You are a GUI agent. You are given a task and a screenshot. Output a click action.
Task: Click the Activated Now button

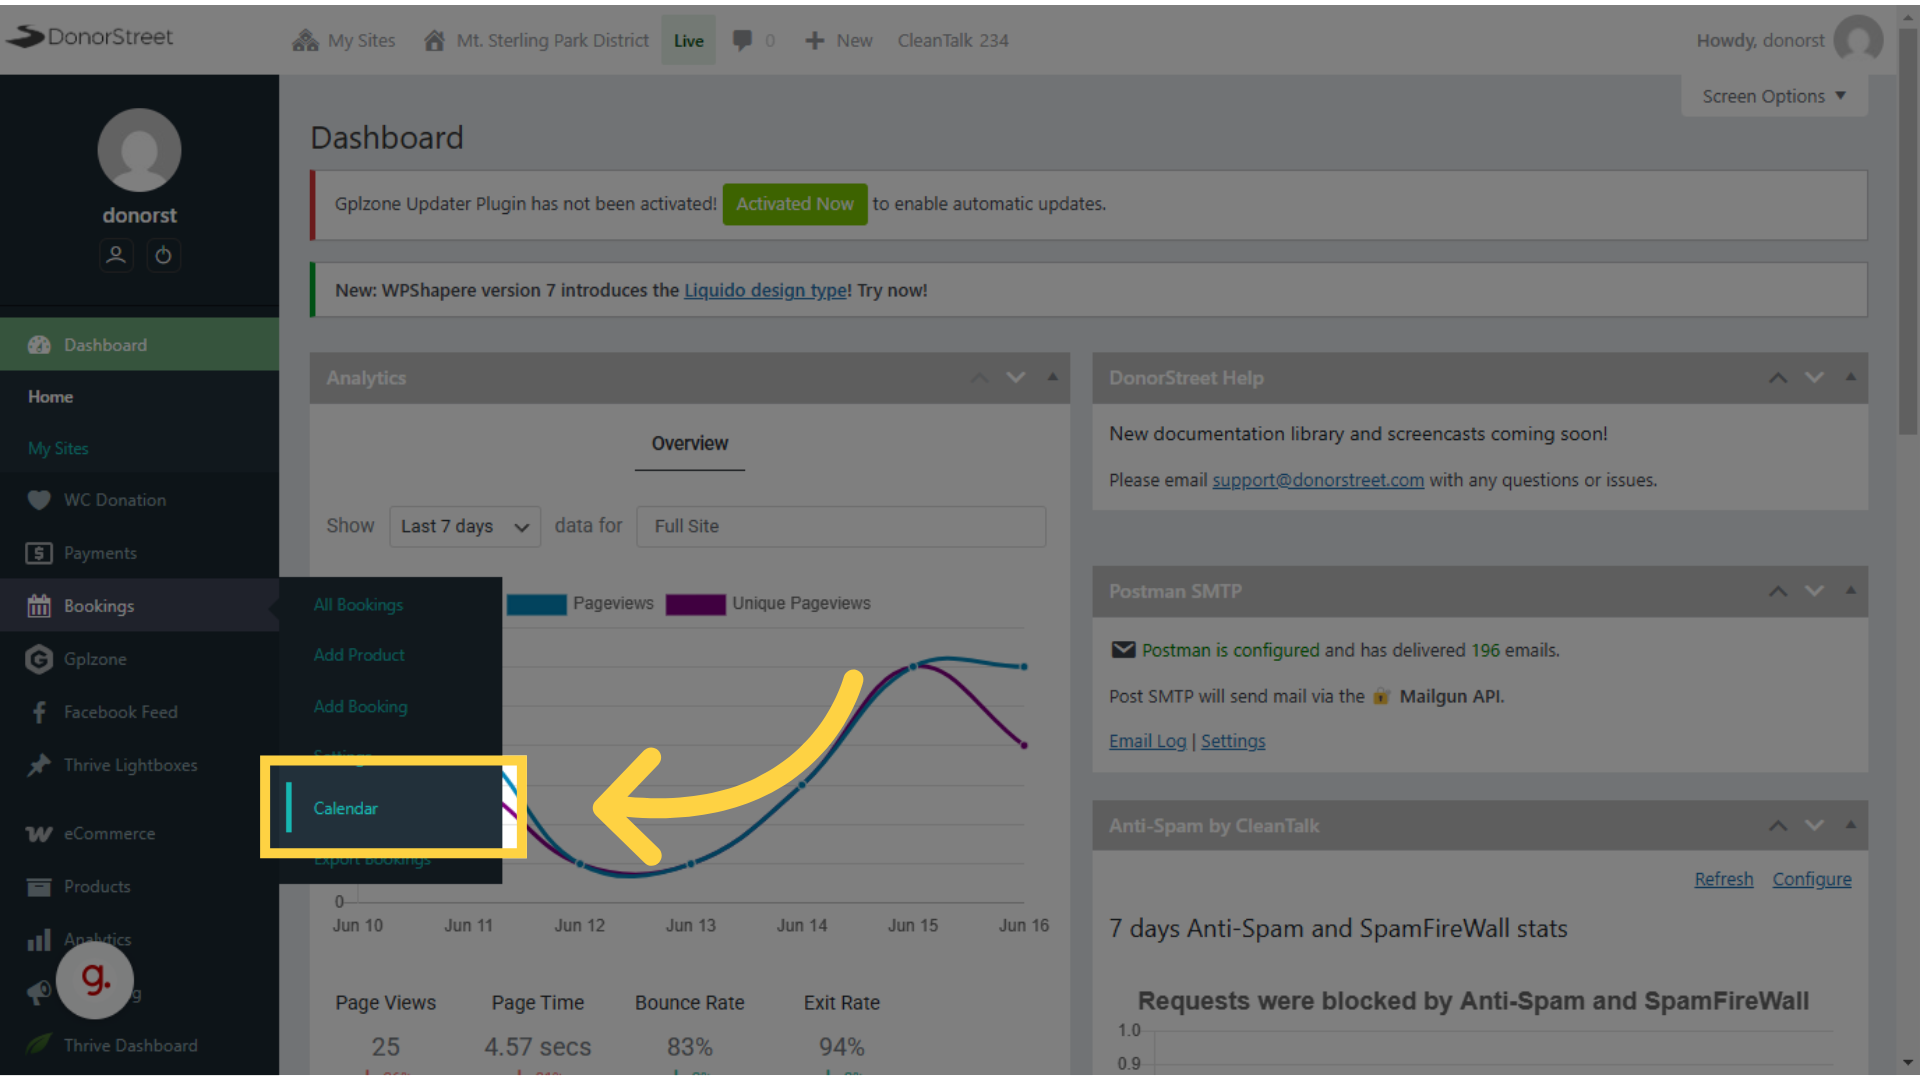[x=795, y=204]
